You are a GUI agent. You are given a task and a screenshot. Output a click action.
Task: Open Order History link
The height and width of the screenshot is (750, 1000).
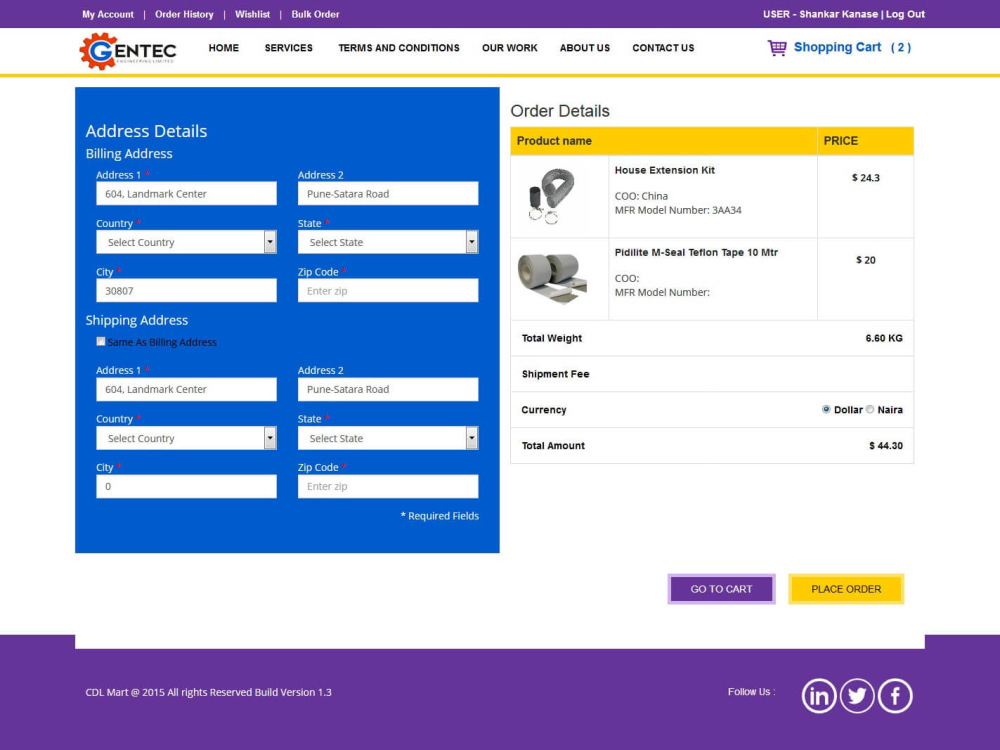pos(184,14)
